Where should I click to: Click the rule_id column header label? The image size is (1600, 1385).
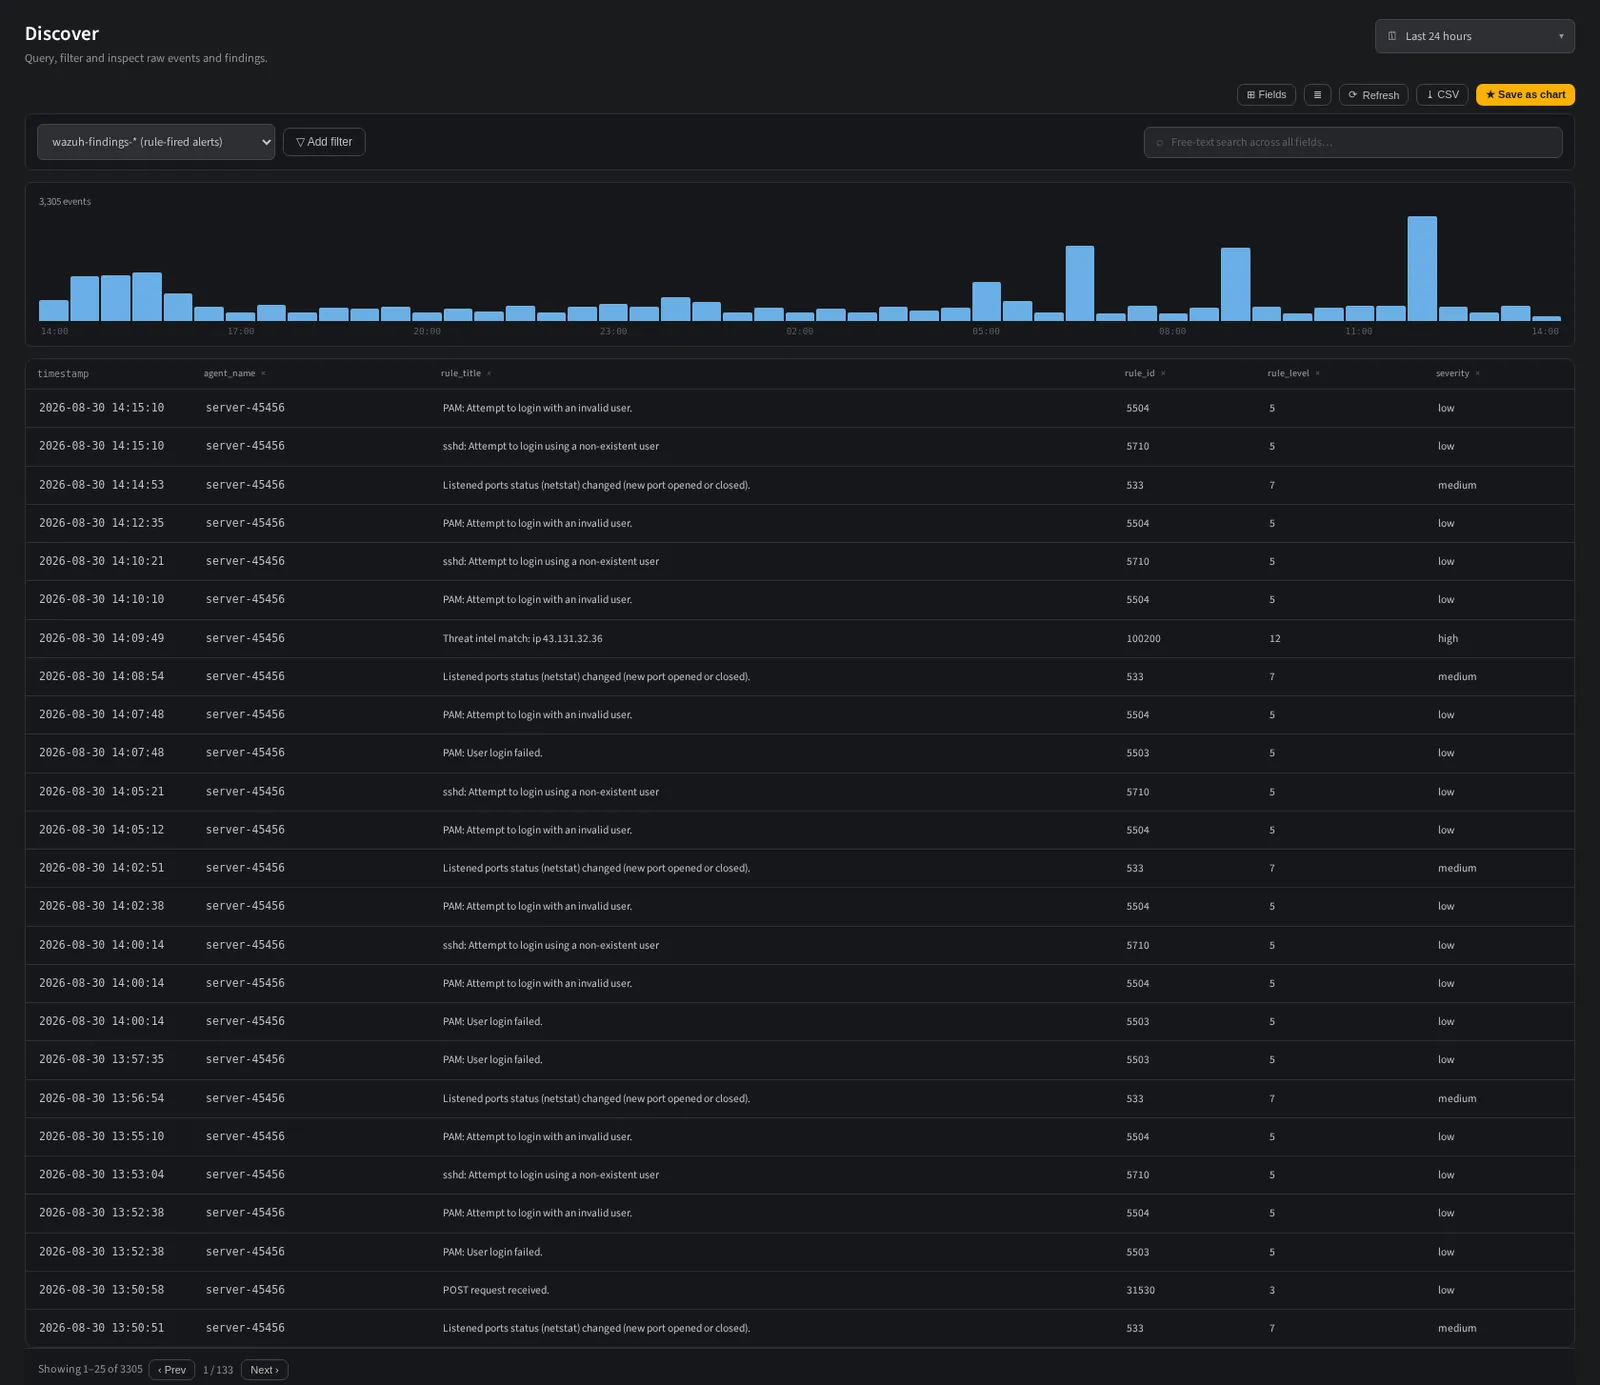(1139, 374)
